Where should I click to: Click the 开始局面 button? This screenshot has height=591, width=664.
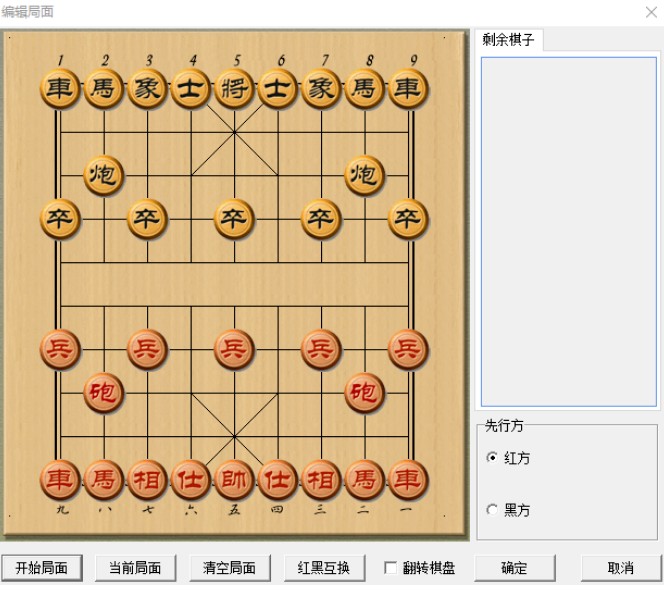coord(41,568)
